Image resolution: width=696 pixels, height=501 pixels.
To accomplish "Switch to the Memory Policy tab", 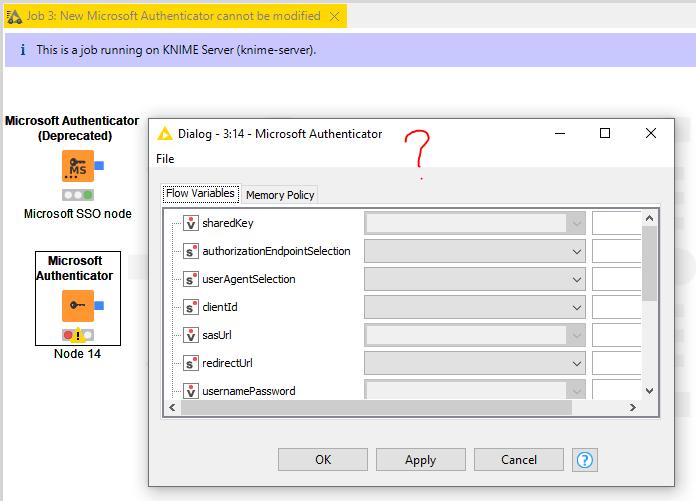I will coord(280,195).
